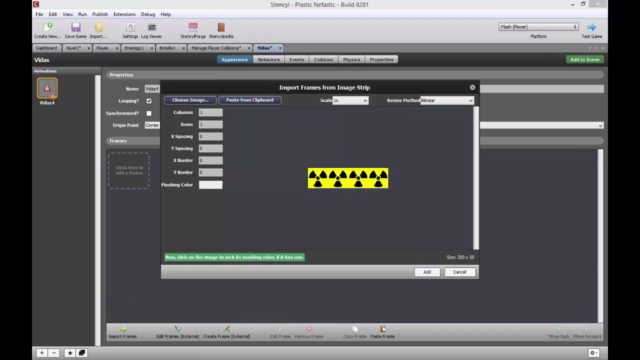Click Create Frame (External) icon
Image resolution: width=640 pixels, height=360 pixels.
[227, 329]
